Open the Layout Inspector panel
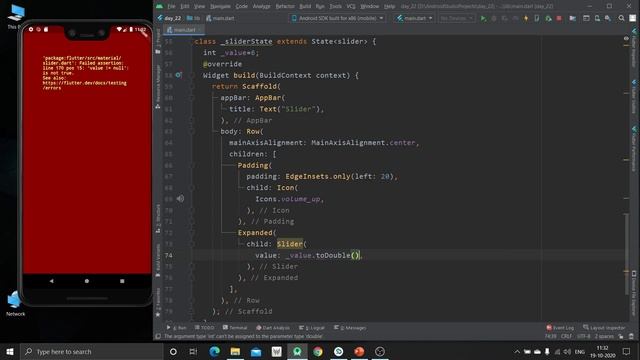This screenshot has height=360, width=640. pyautogui.click(x=604, y=328)
